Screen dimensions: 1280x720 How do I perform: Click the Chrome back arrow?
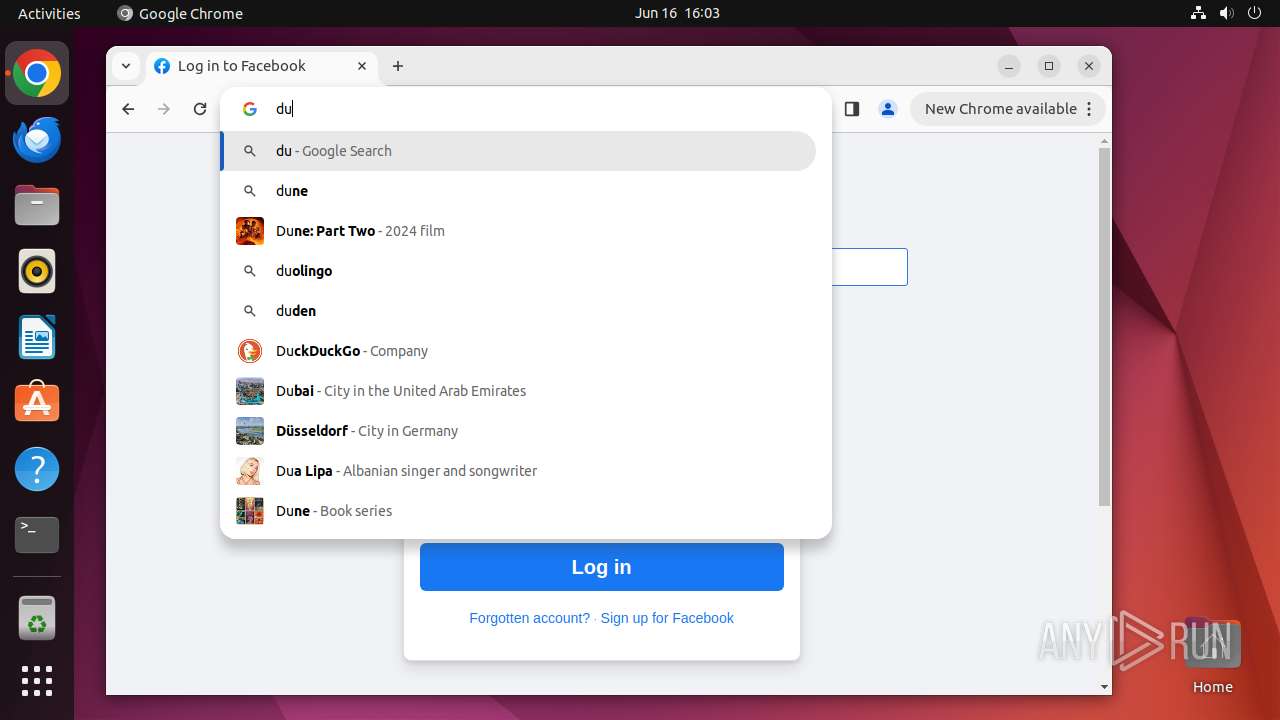click(128, 109)
